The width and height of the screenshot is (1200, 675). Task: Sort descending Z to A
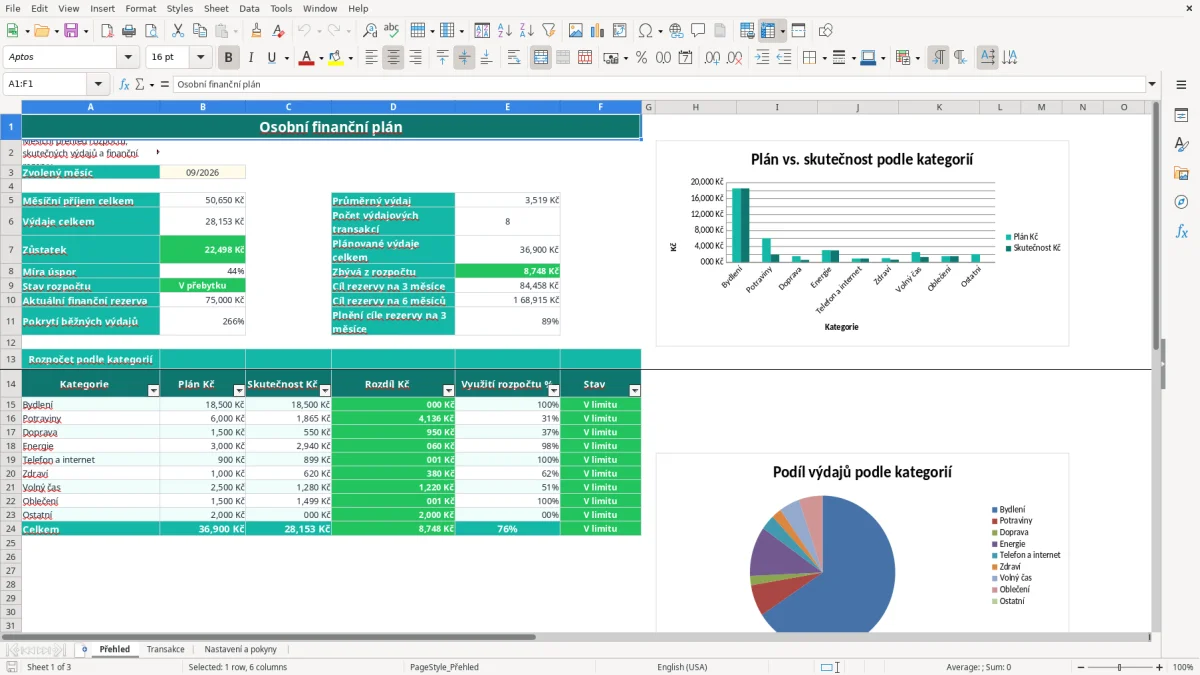pyautogui.click(x=526, y=31)
